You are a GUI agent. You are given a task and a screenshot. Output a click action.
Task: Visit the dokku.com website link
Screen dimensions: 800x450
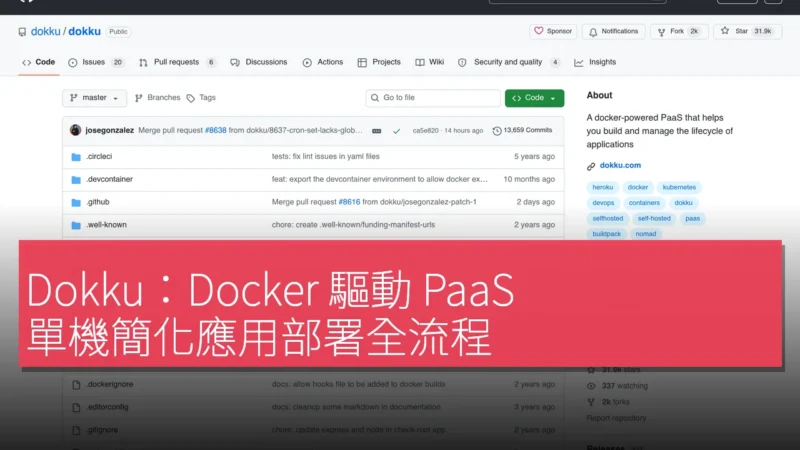coord(620,165)
